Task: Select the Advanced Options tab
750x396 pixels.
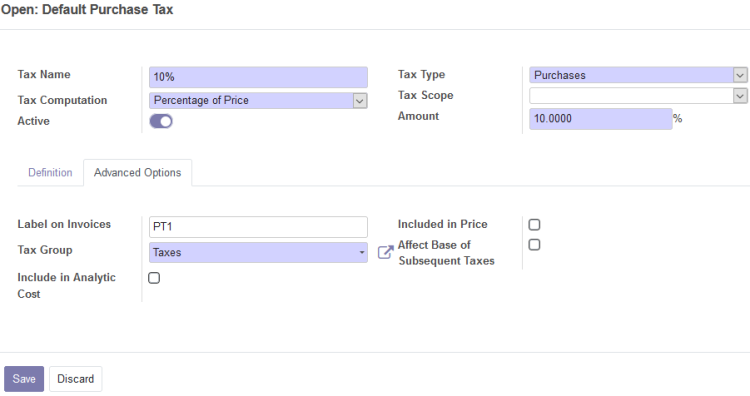Action: point(138,173)
